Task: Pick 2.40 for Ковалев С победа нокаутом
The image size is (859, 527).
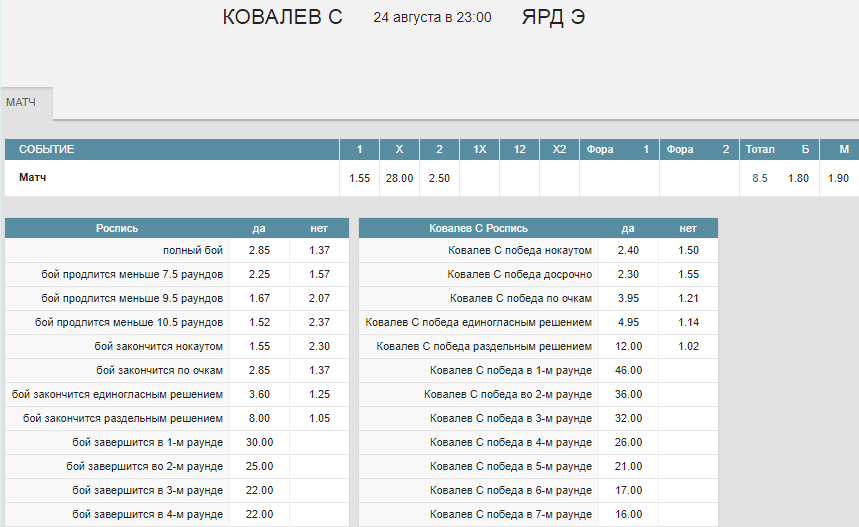Action: point(628,250)
